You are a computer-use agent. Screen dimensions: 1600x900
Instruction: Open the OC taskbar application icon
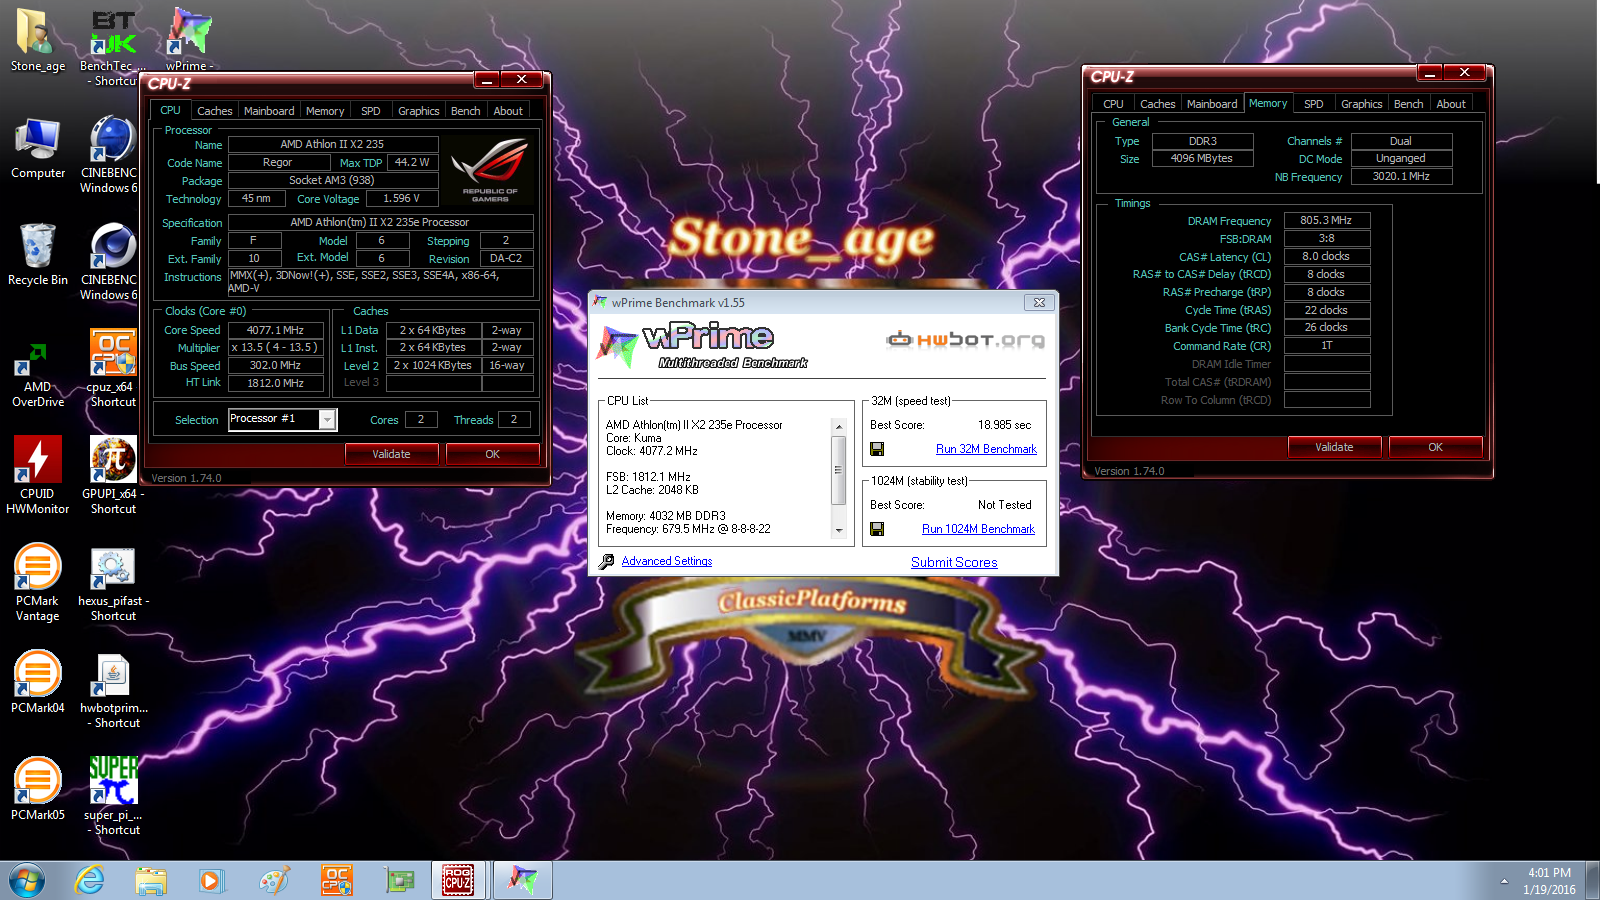click(x=336, y=880)
